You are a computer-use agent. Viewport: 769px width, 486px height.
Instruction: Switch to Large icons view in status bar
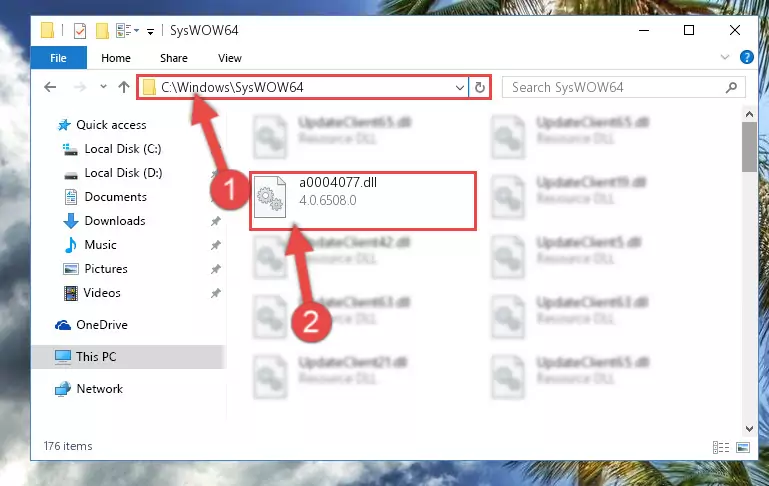(743, 447)
